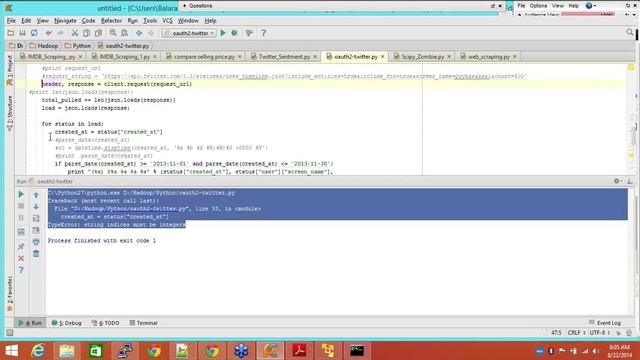Switch to the web_scraping.py editor tab

(488, 57)
